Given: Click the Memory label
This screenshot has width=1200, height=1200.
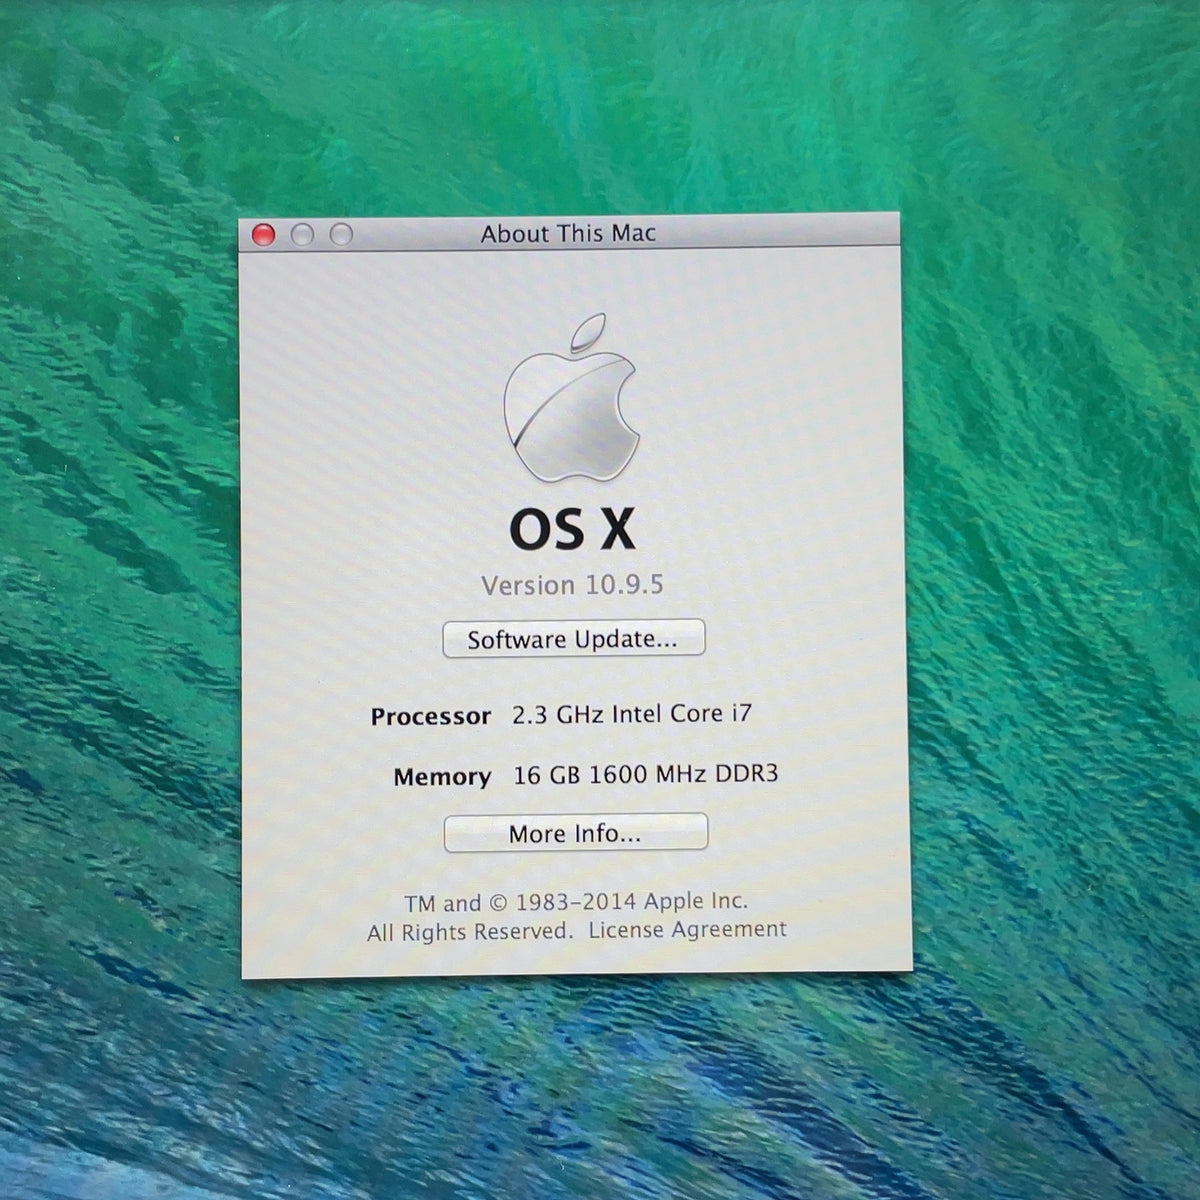Looking at the screenshot, I should [442, 777].
